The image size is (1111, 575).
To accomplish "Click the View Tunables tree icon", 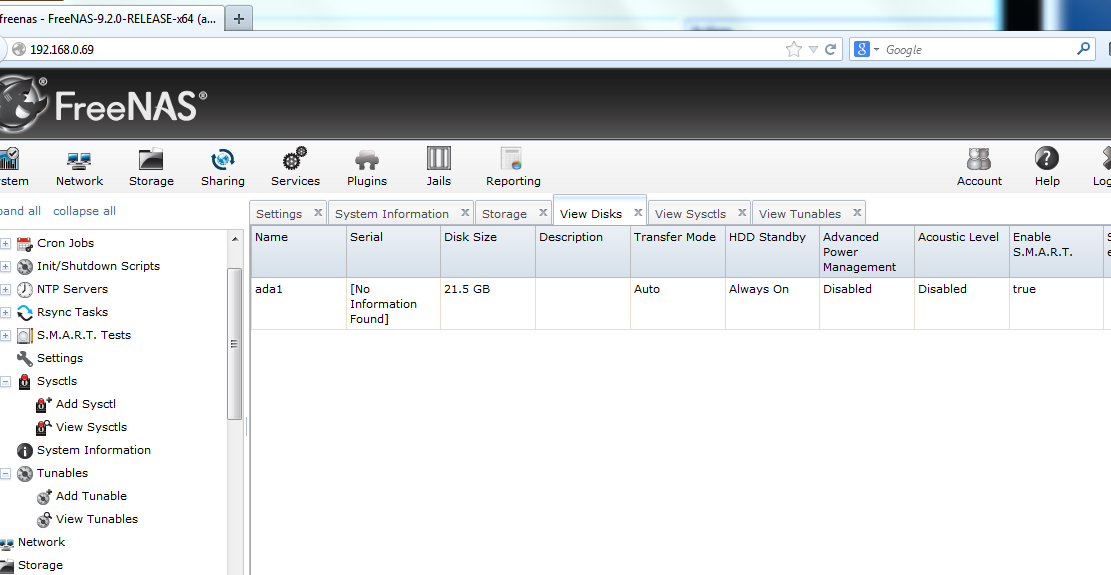I will point(44,520).
